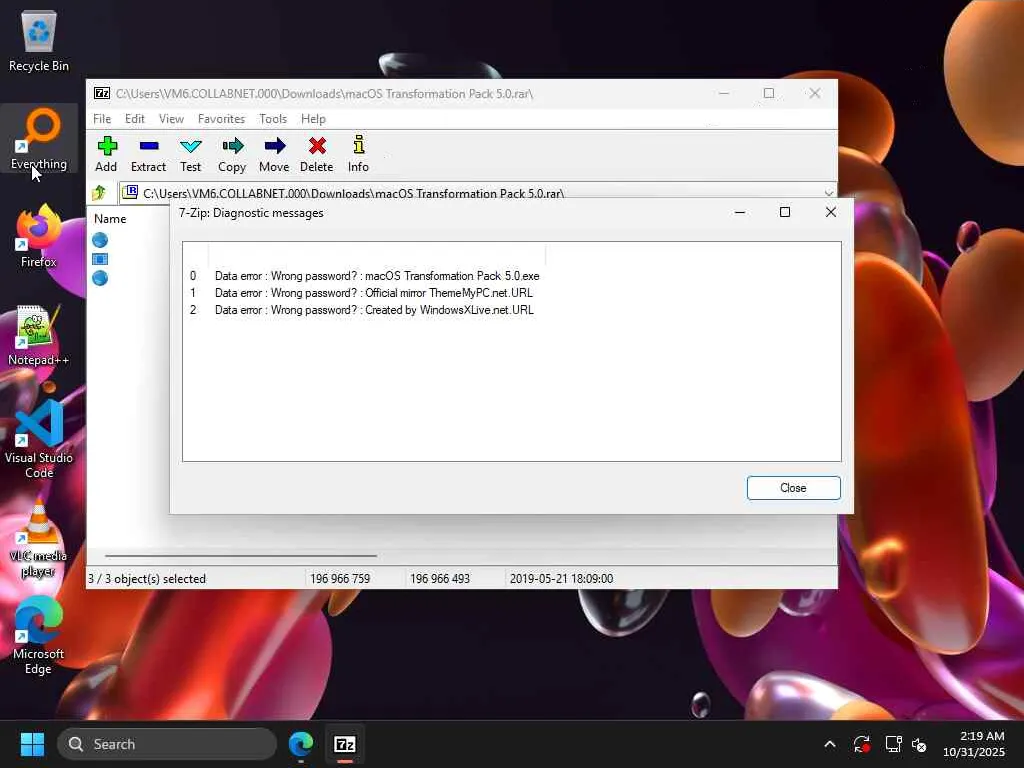Open the Edit menu
Viewport: 1024px width, 768px height.
[x=135, y=119]
